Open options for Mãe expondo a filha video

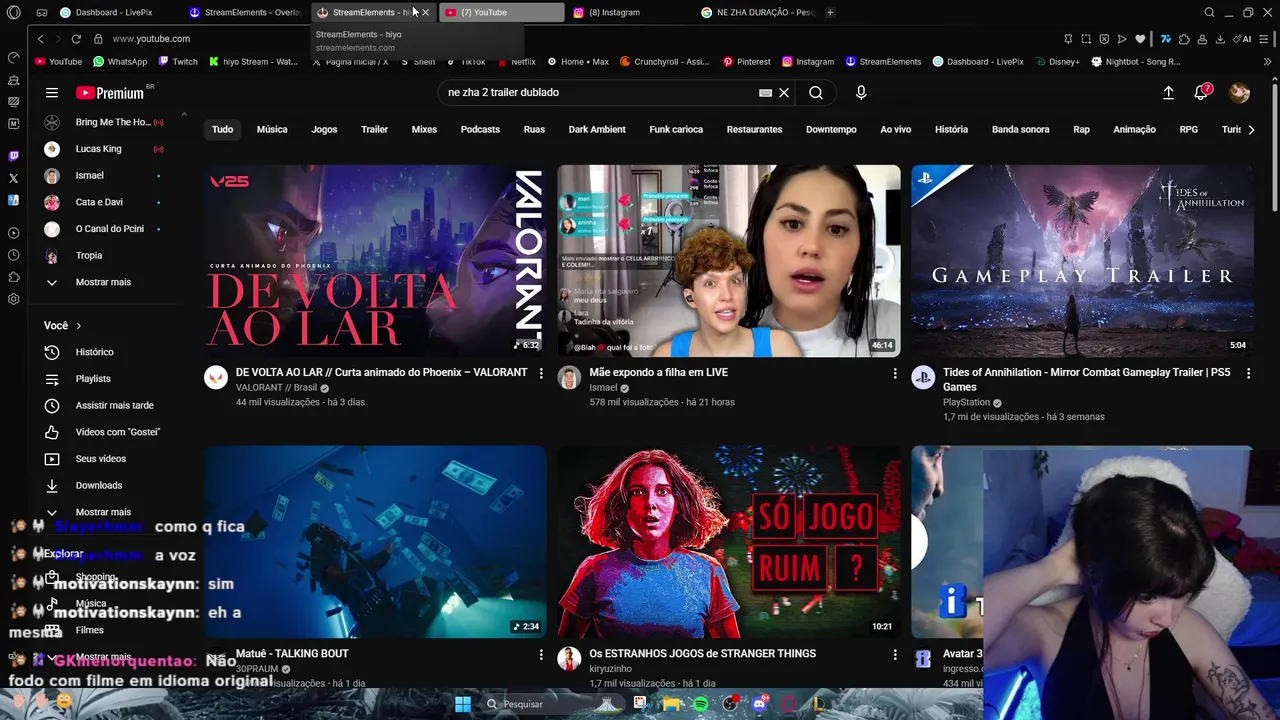pos(895,373)
